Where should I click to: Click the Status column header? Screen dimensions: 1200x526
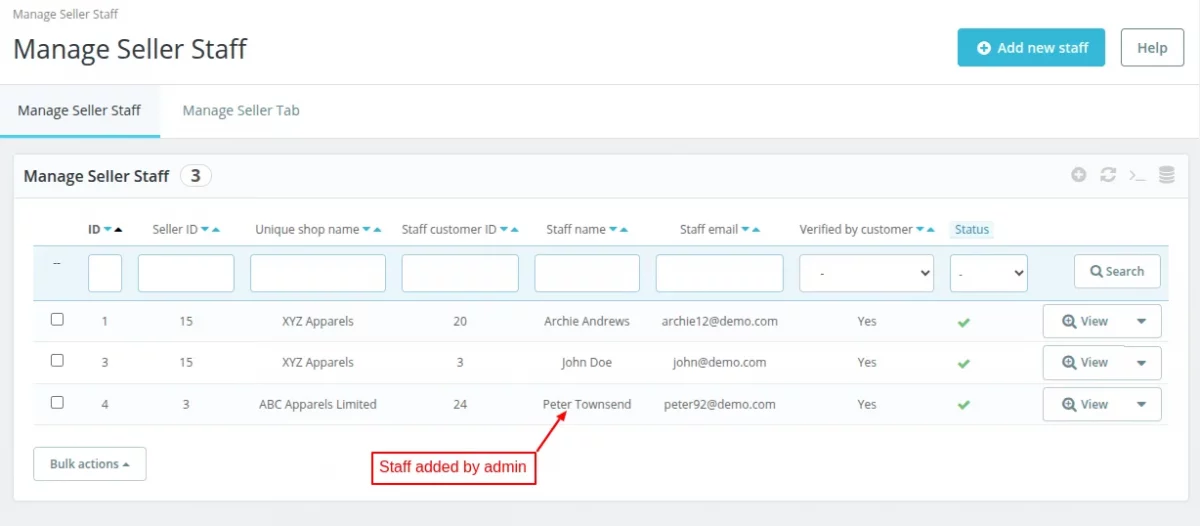coord(971,229)
